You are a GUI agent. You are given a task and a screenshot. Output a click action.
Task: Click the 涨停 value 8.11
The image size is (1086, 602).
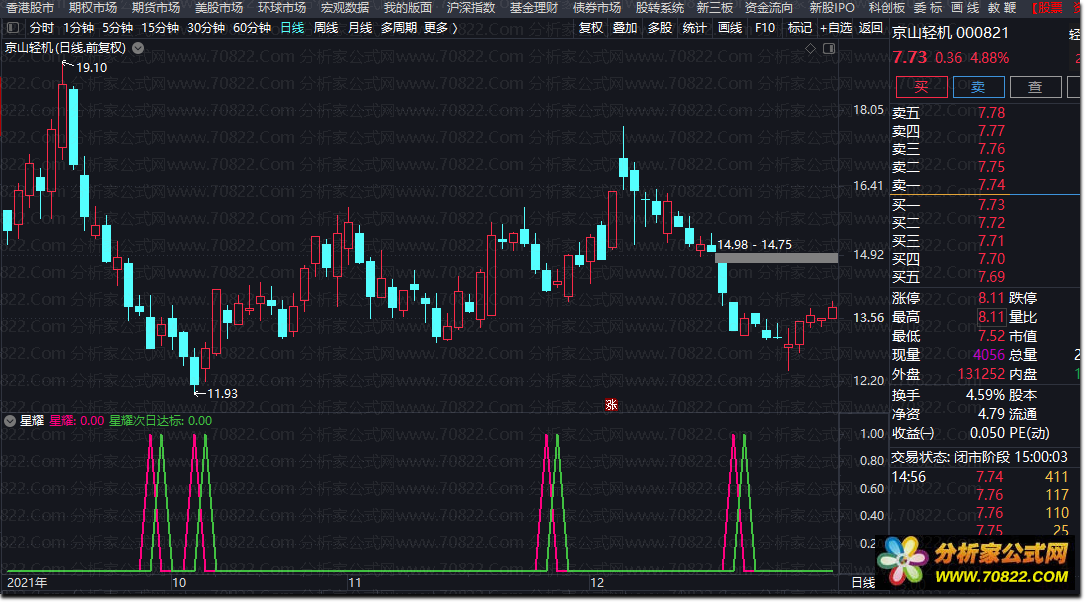coord(991,298)
